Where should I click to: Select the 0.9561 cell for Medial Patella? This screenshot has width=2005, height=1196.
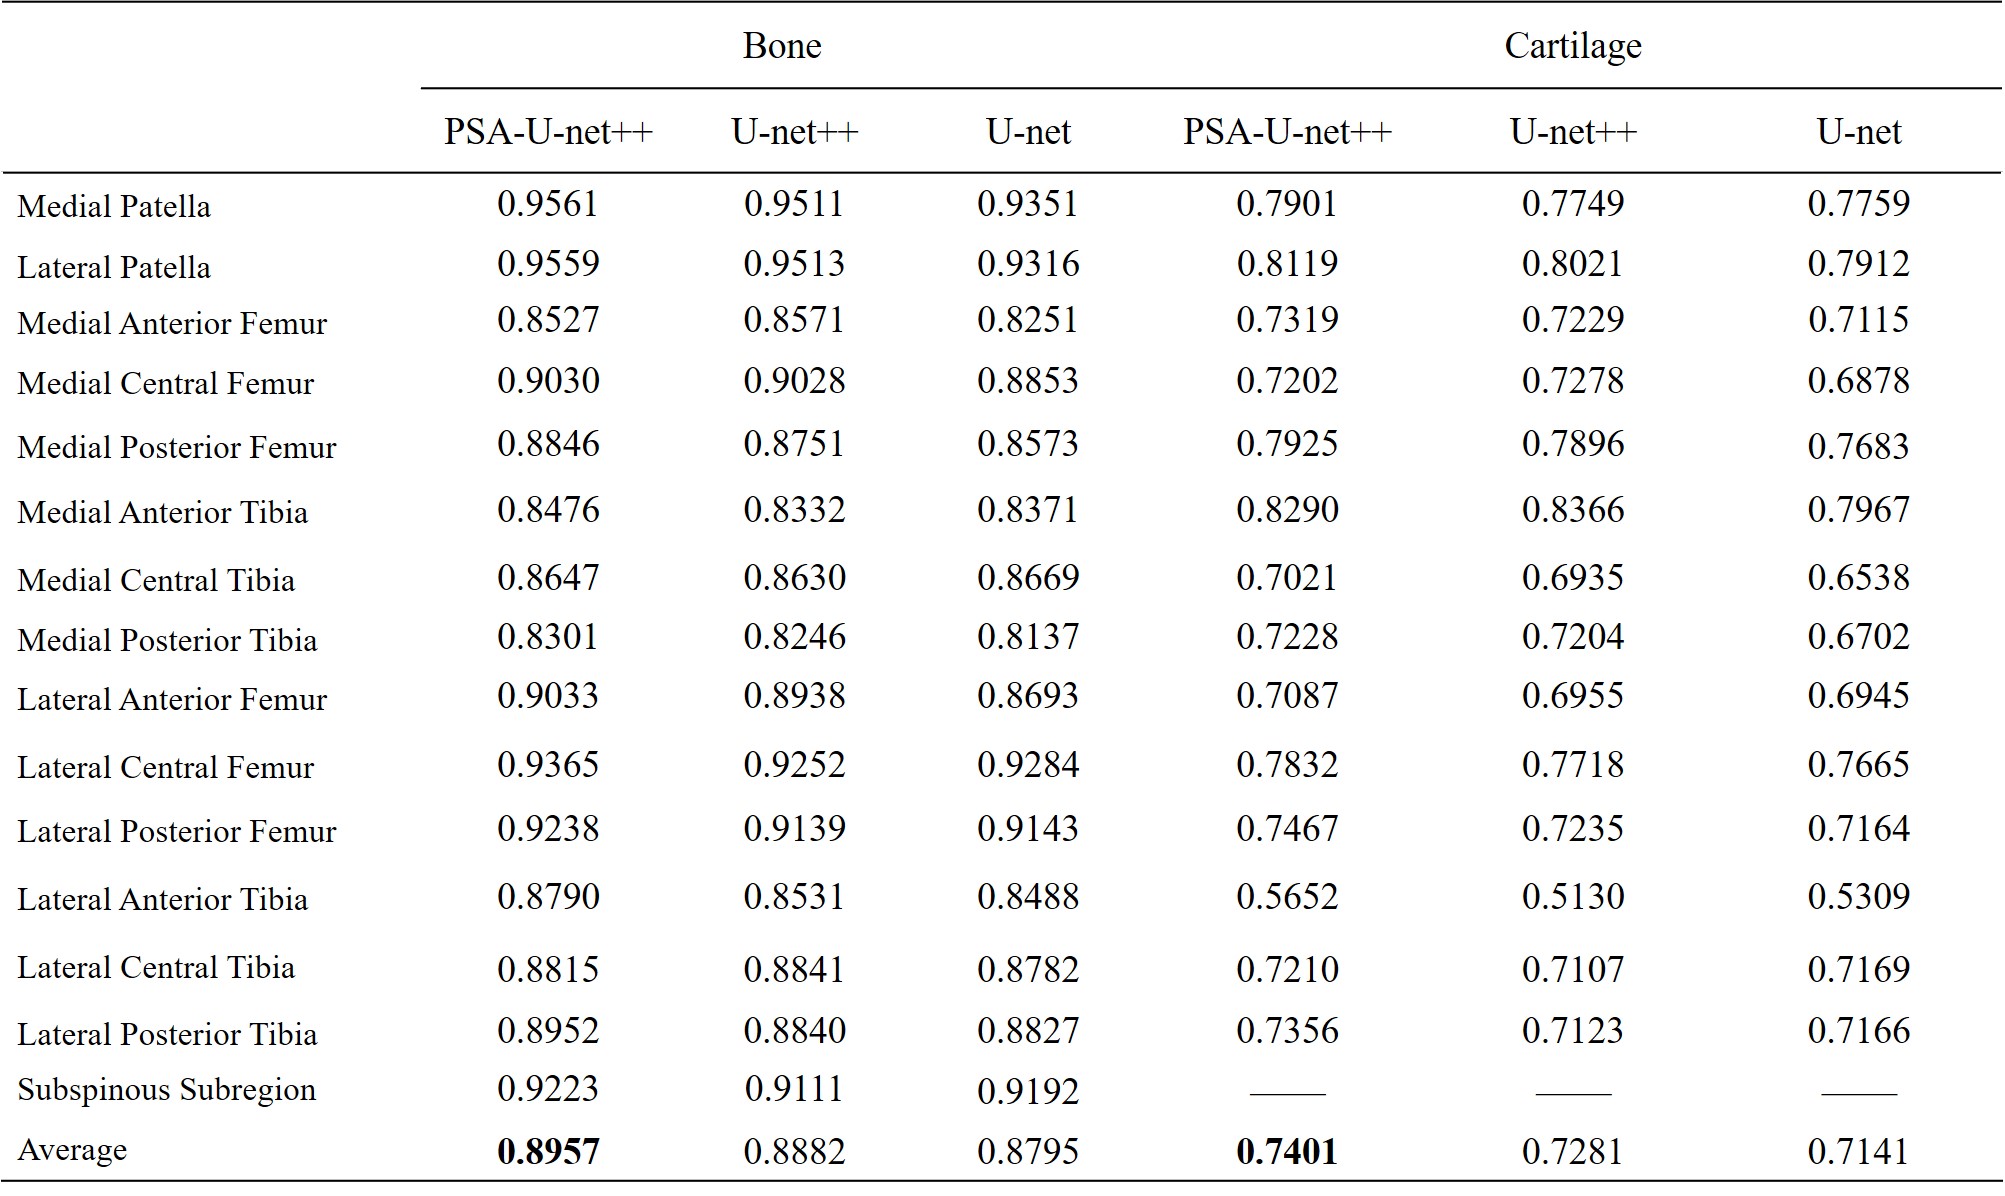[548, 204]
